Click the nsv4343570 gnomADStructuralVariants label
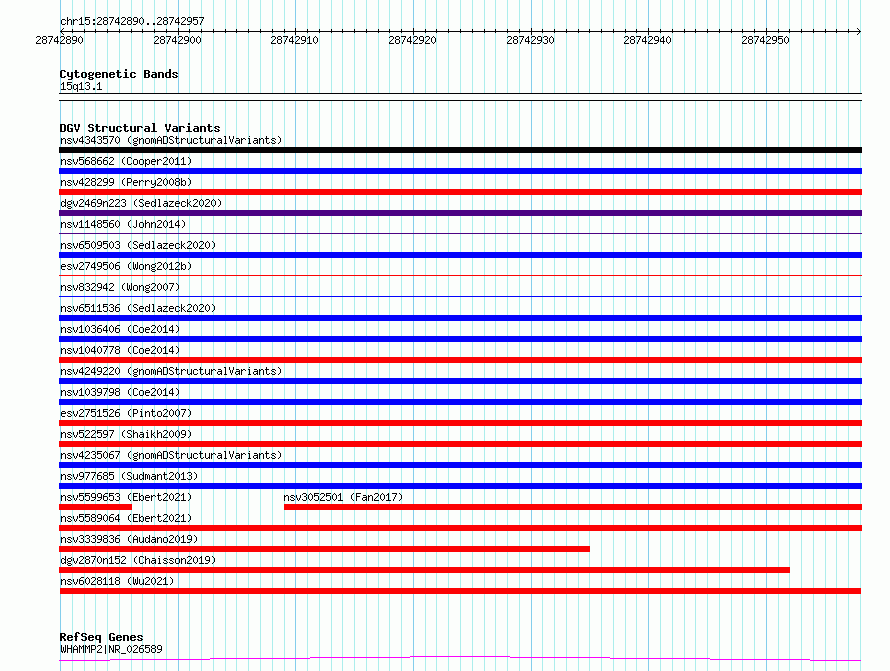 coord(171,140)
